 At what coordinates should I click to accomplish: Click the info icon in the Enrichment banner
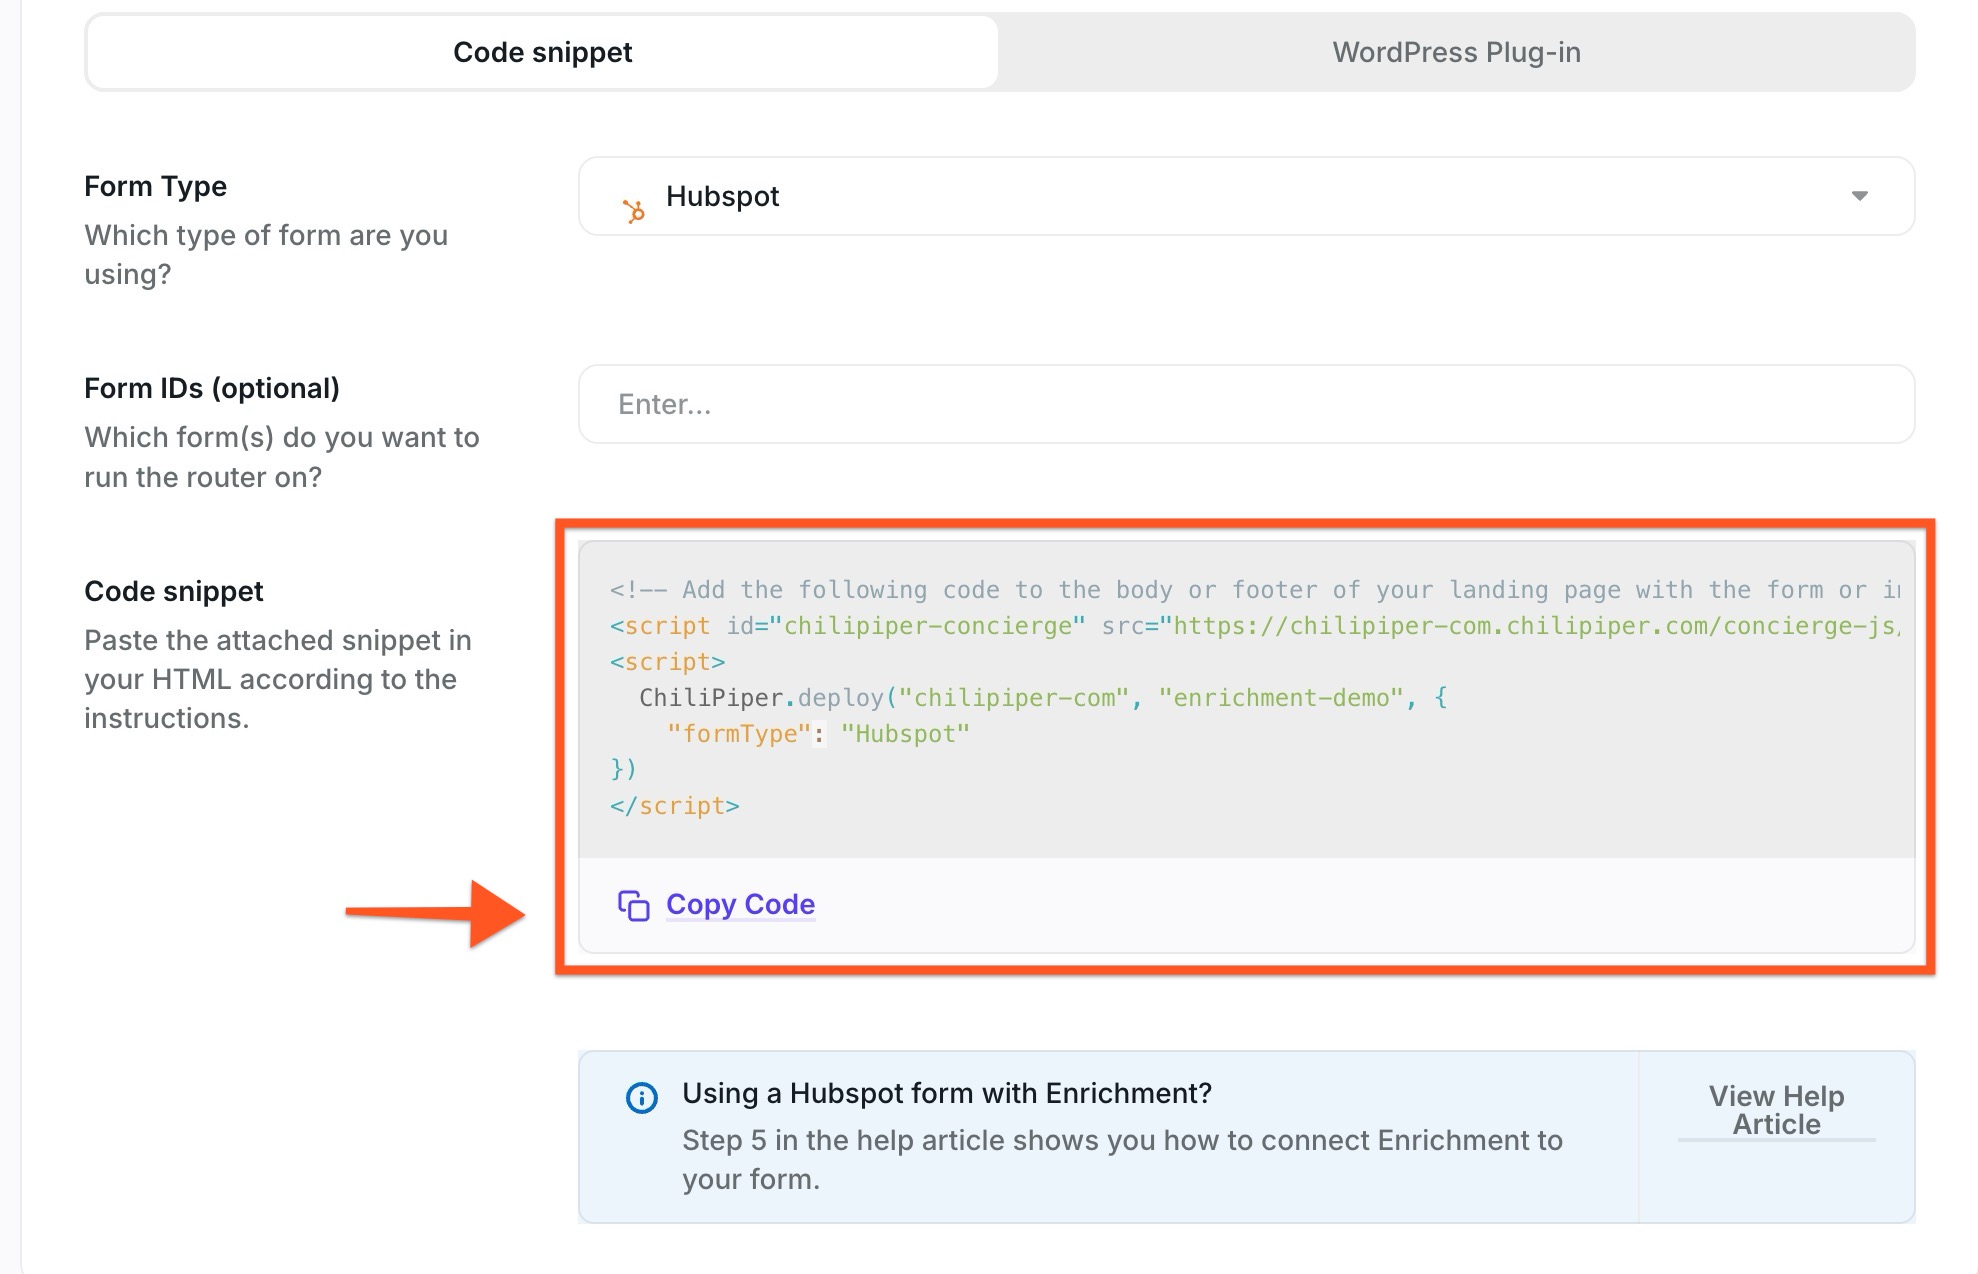click(x=640, y=1095)
